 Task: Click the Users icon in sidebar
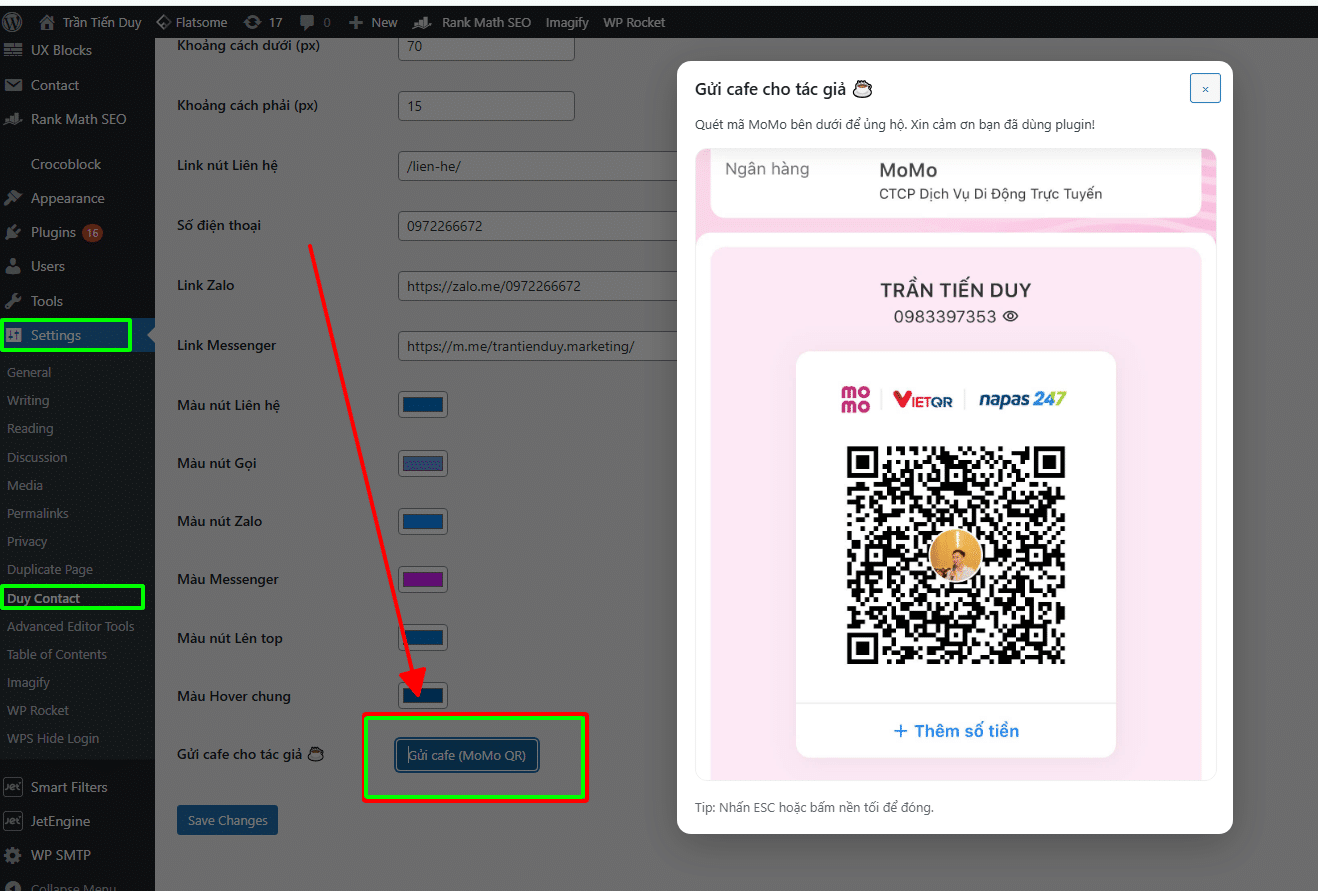(x=14, y=266)
